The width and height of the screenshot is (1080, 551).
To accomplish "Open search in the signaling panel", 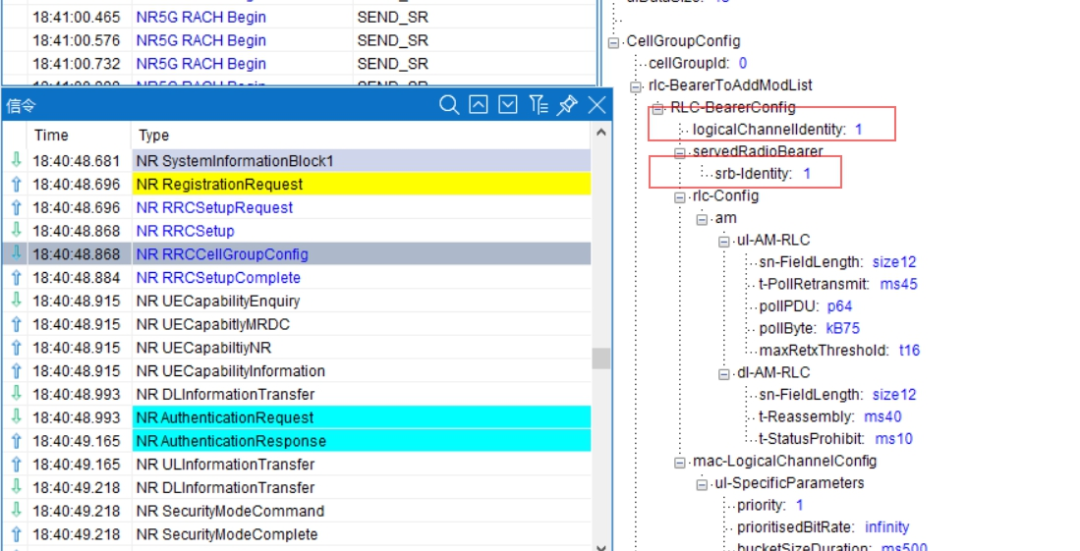I will click(449, 105).
